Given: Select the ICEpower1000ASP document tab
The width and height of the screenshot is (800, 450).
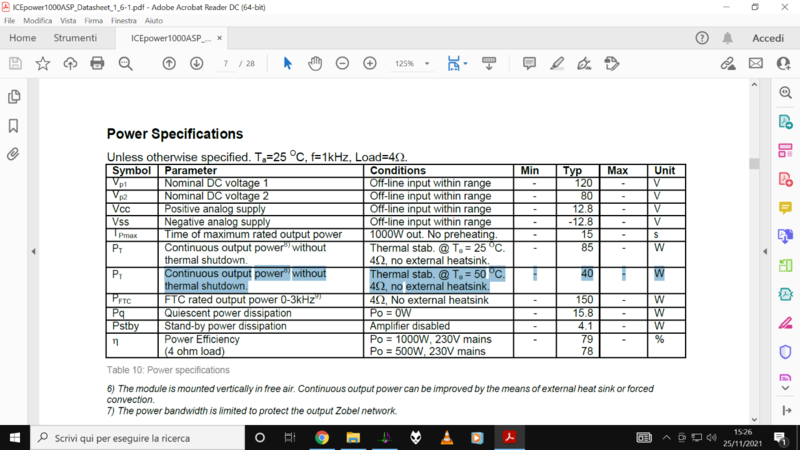Looking at the screenshot, I should click(x=170, y=38).
